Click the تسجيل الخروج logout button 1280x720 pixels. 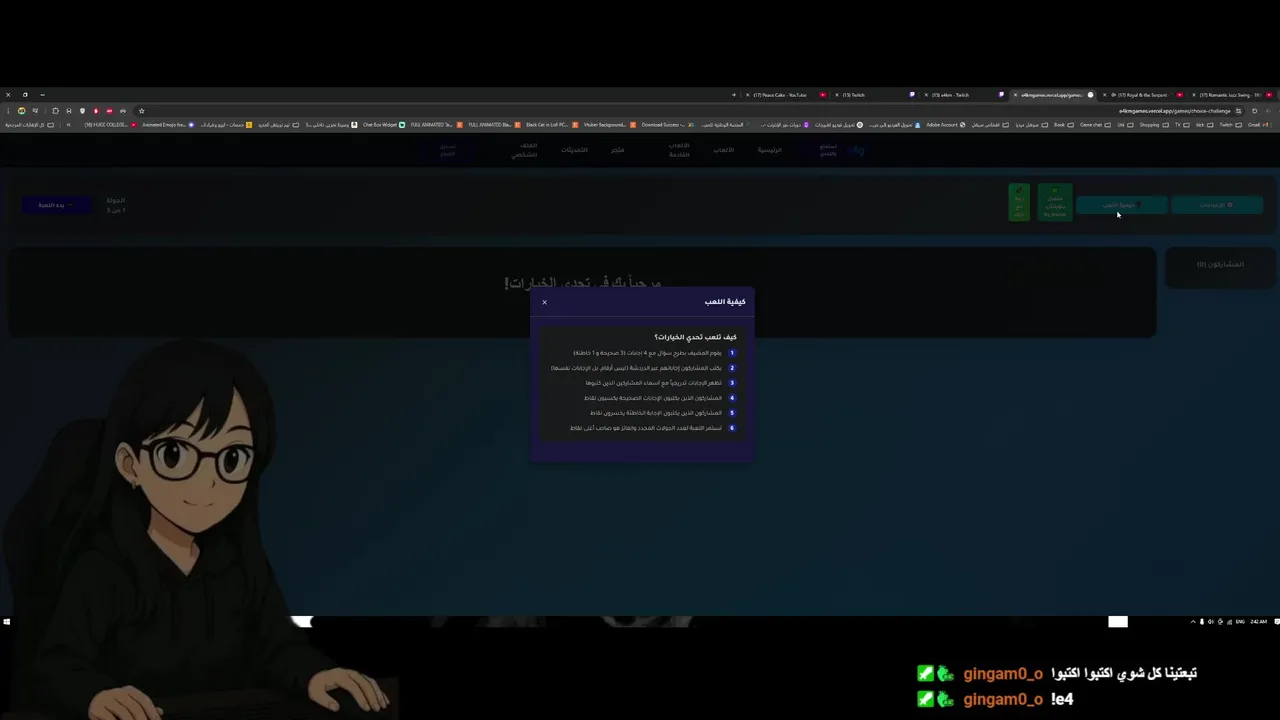[x=448, y=150]
